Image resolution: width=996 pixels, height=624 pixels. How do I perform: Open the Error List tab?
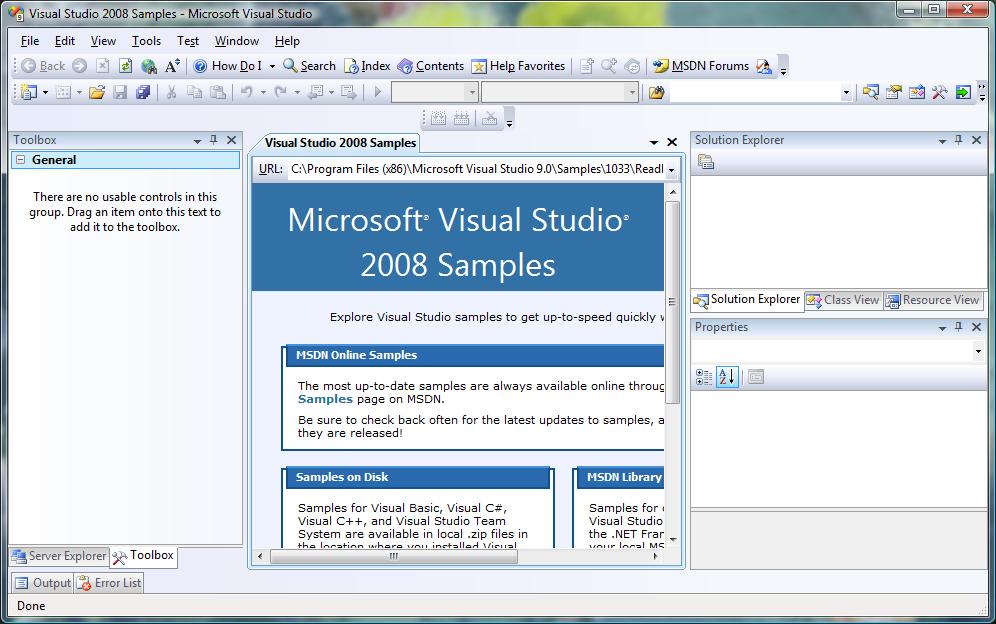[x=109, y=583]
